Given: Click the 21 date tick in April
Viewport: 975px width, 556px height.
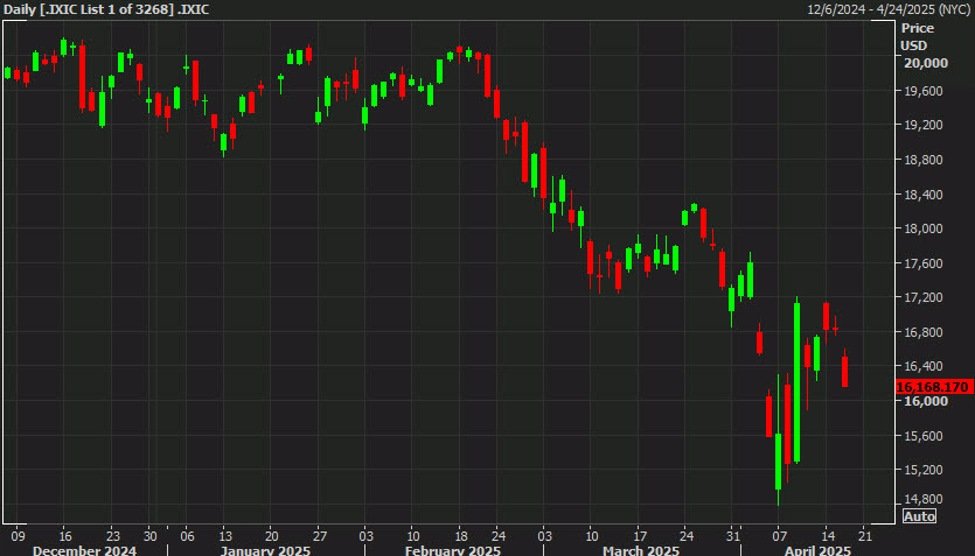Looking at the screenshot, I should (x=864, y=534).
